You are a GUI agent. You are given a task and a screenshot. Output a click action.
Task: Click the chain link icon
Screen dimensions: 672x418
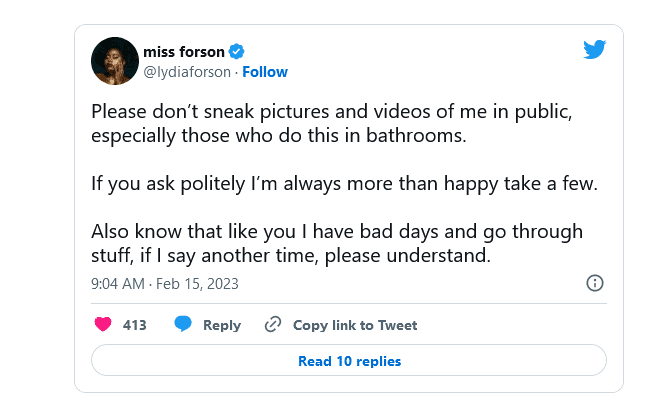[272, 324]
